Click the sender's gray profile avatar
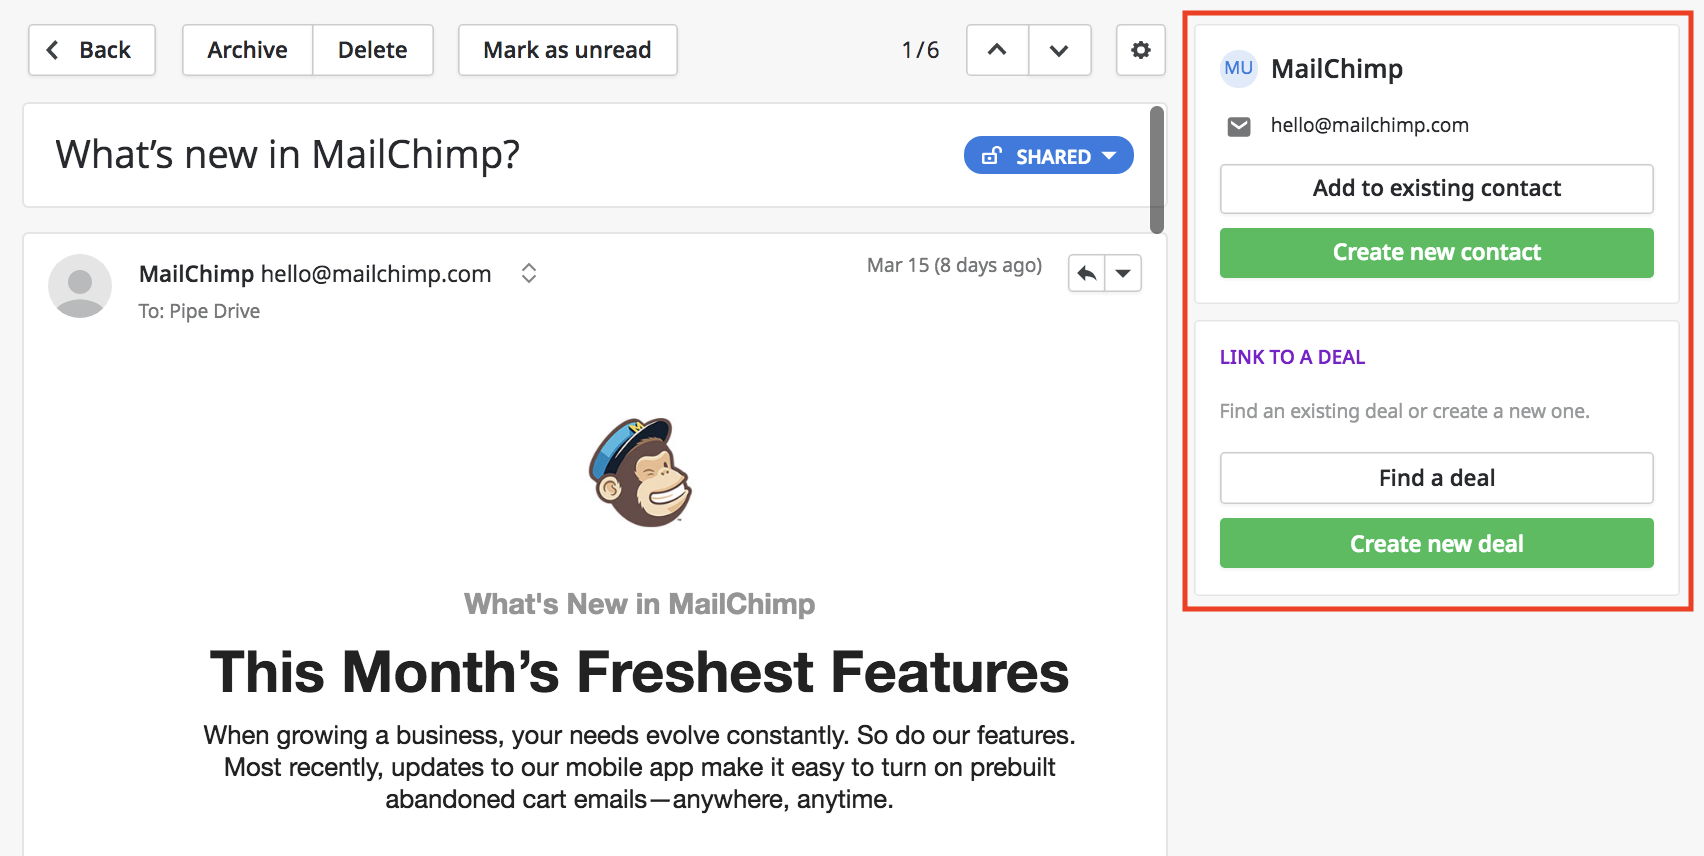This screenshot has width=1704, height=856. point(80,286)
